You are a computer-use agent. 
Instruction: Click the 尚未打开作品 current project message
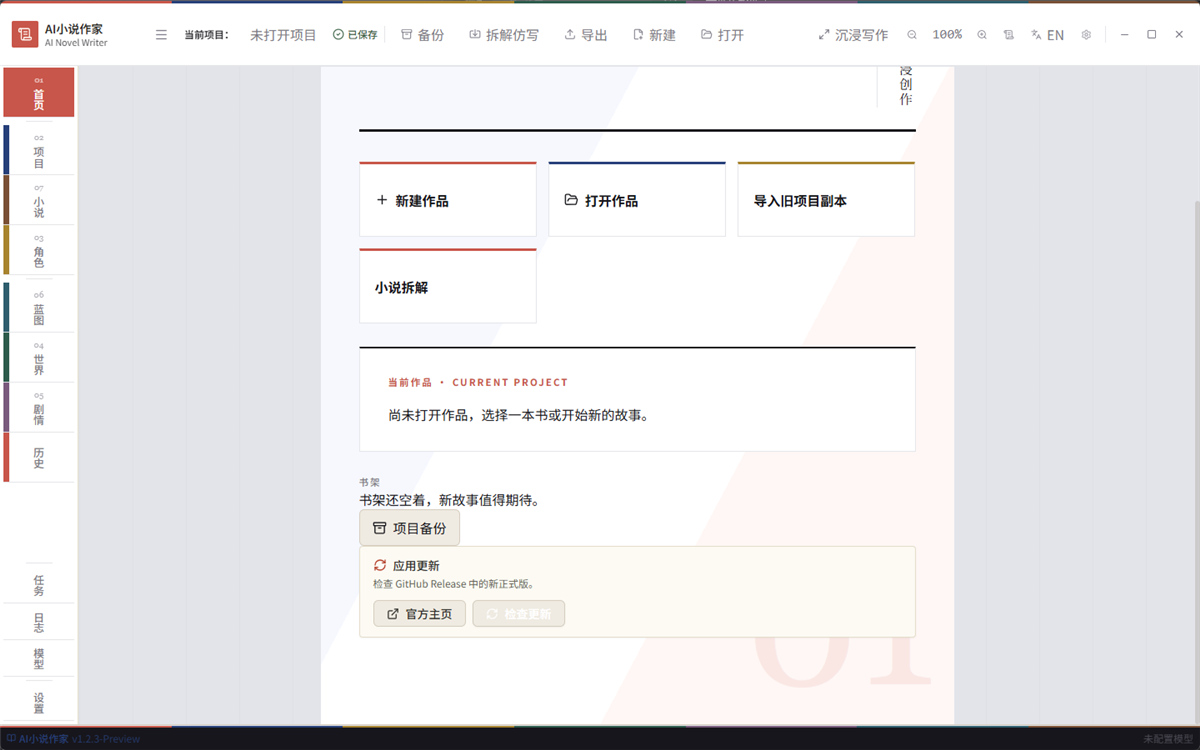coord(519,415)
